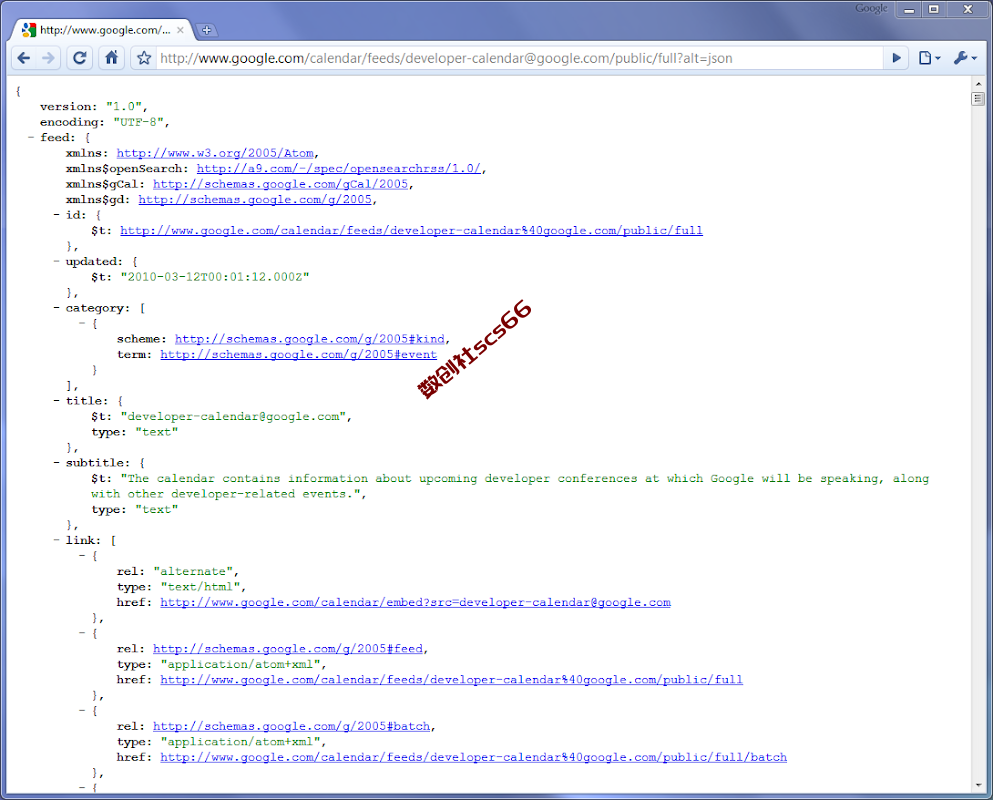Open a new tab

point(206,30)
